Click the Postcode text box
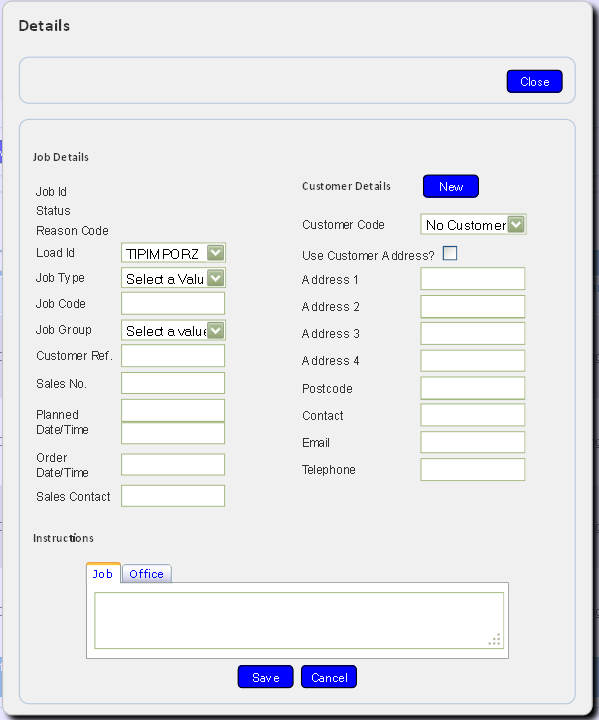Screen dimensions: 599x720 pyautogui.click(x=473, y=388)
